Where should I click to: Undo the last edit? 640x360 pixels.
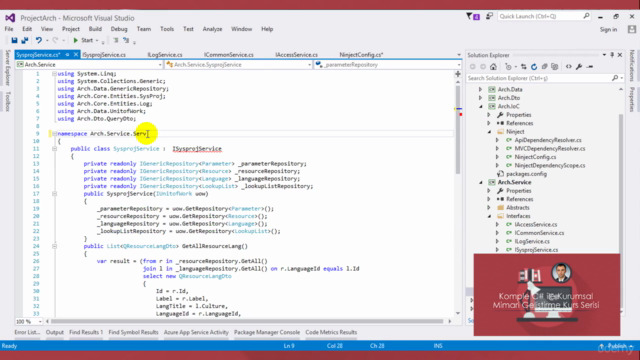(x=38, y=40)
